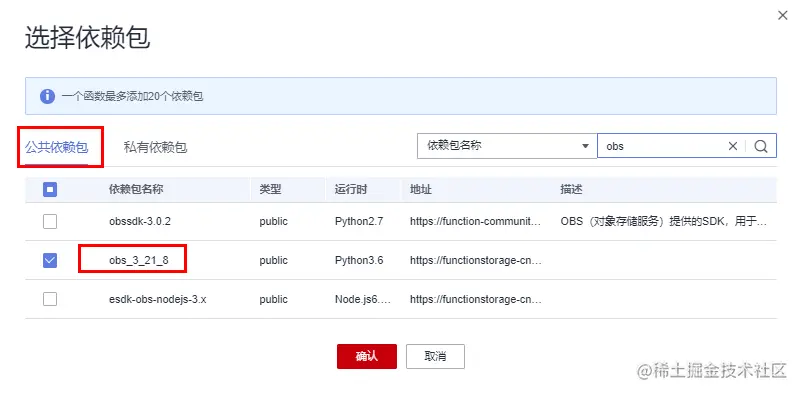Toggle the select-all header checkbox

pyautogui.click(x=50, y=190)
